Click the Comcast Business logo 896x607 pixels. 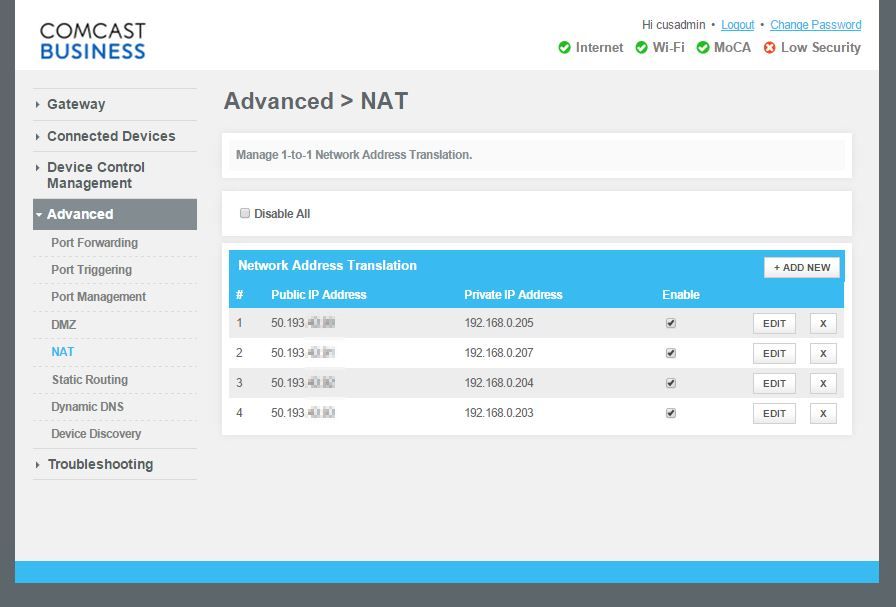(x=92, y=40)
